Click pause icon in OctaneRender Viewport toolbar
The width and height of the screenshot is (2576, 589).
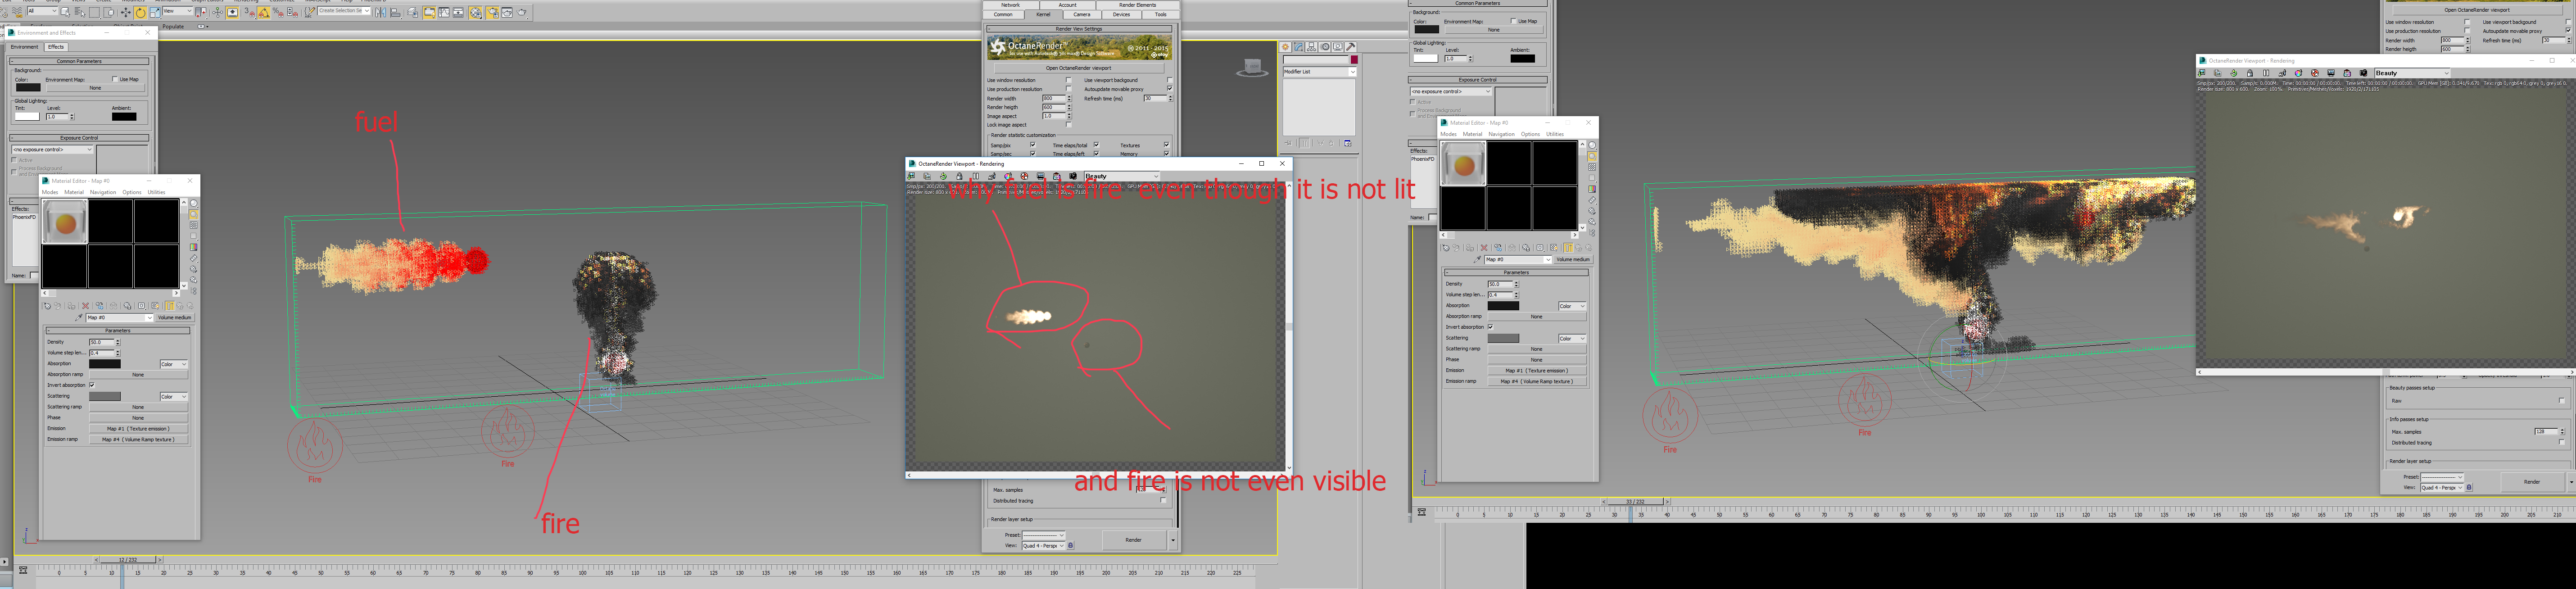tap(976, 176)
